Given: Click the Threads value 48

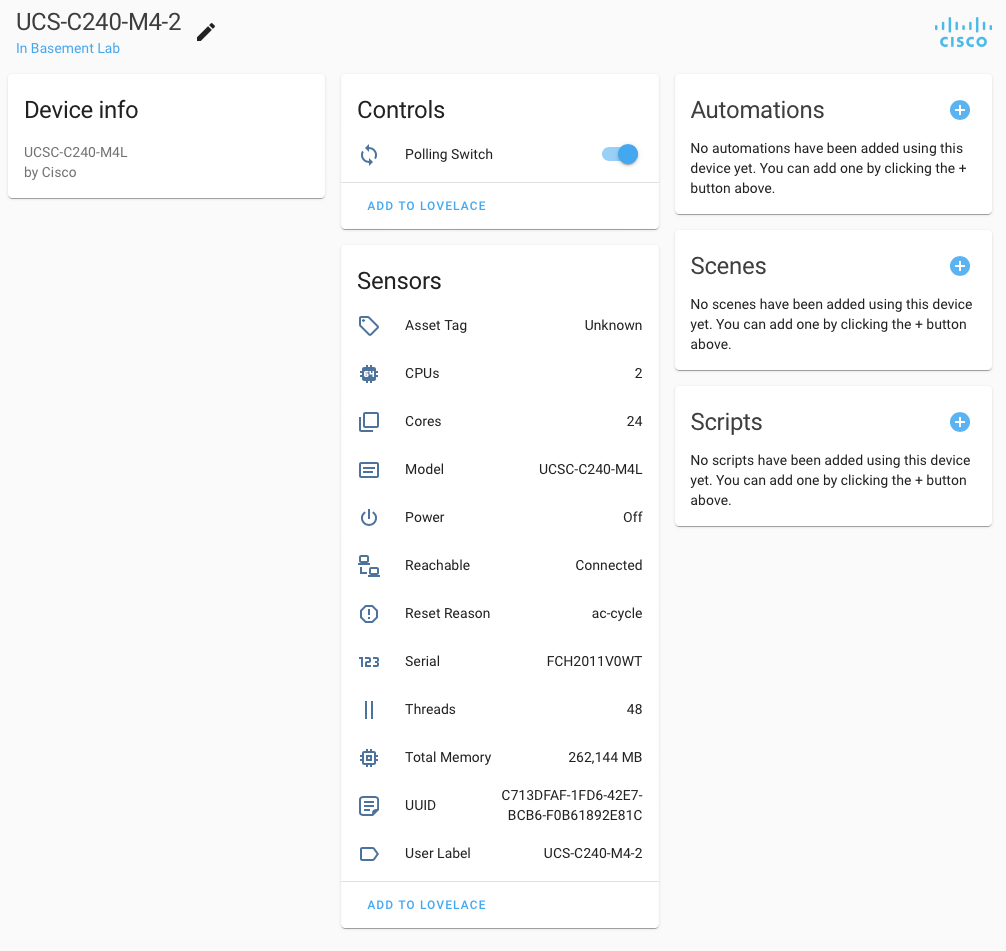Looking at the screenshot, I should pyautogui.click(x=635, y=710).
